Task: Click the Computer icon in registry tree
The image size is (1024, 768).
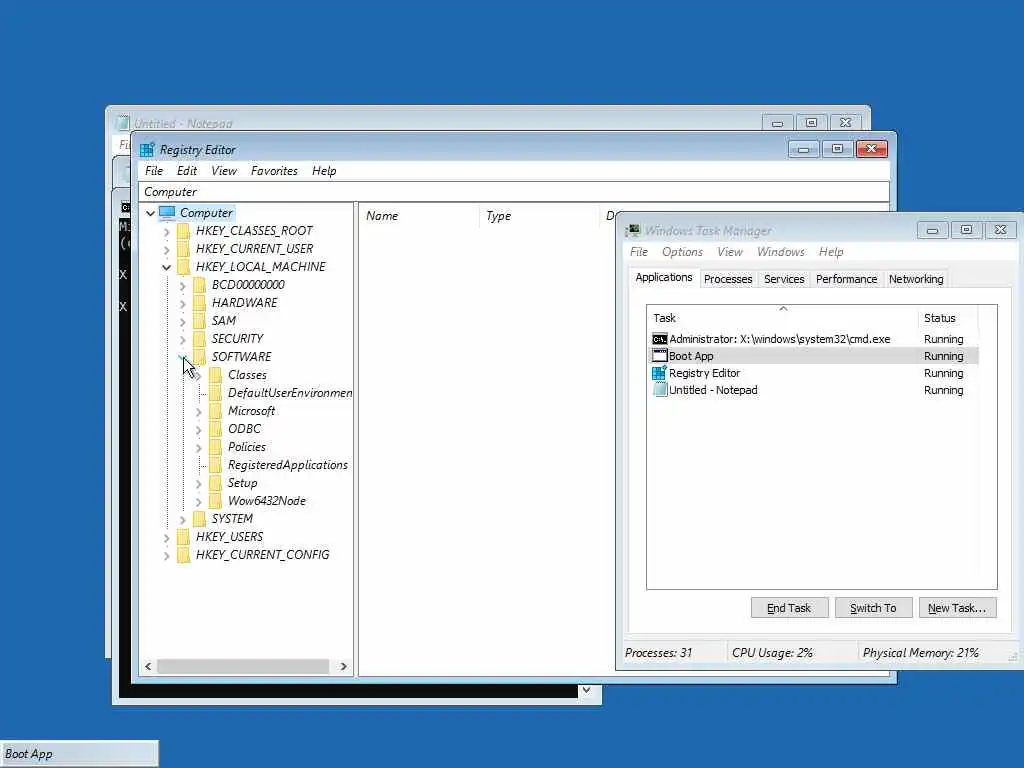Action: pyautogui.click(x=167, y=213)
